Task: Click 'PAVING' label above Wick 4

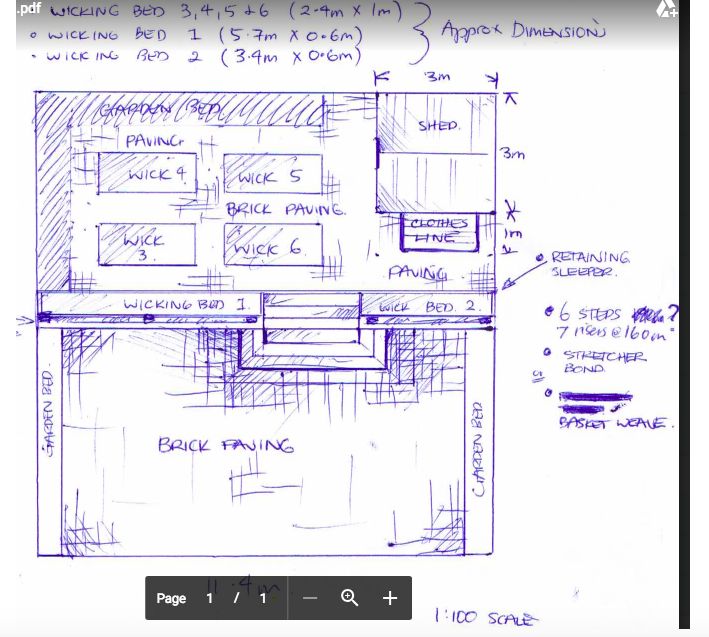Action: coord(155,141)
